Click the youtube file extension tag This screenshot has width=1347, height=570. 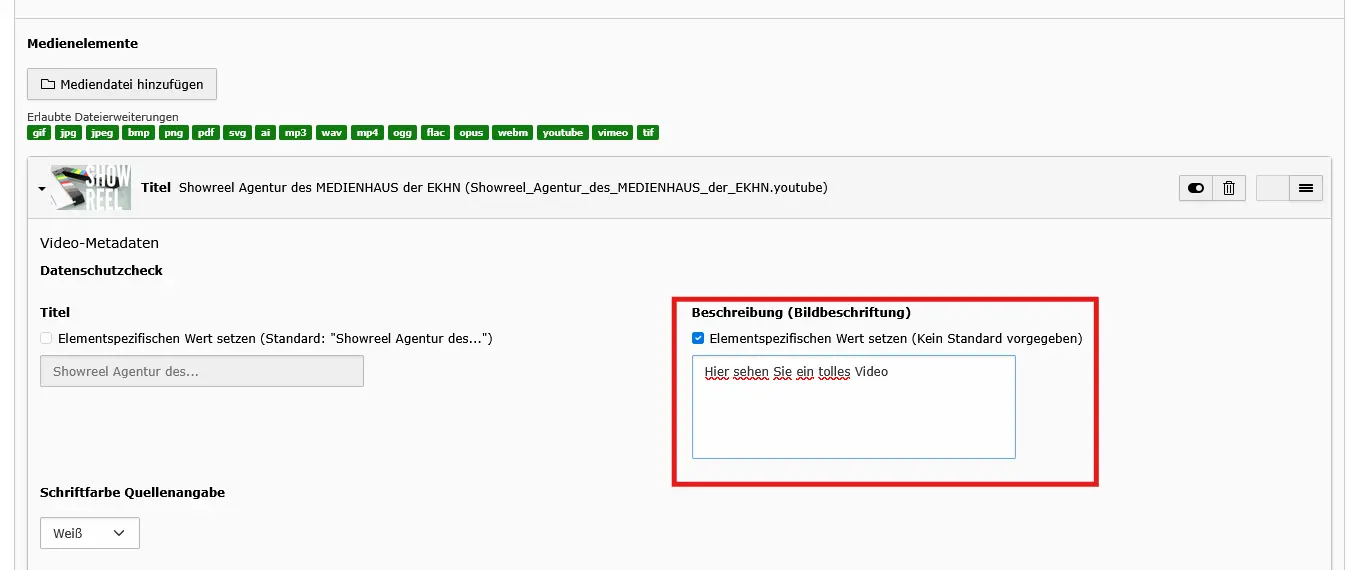(563, 133)
